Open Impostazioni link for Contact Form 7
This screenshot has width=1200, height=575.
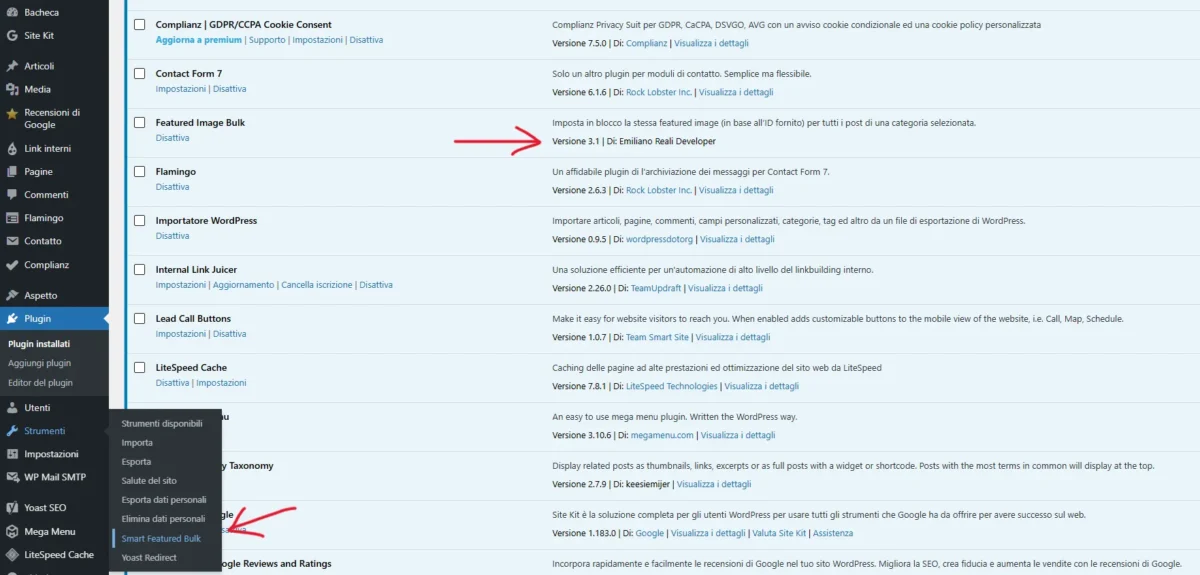pyautogui.click(x=181, y=89)
